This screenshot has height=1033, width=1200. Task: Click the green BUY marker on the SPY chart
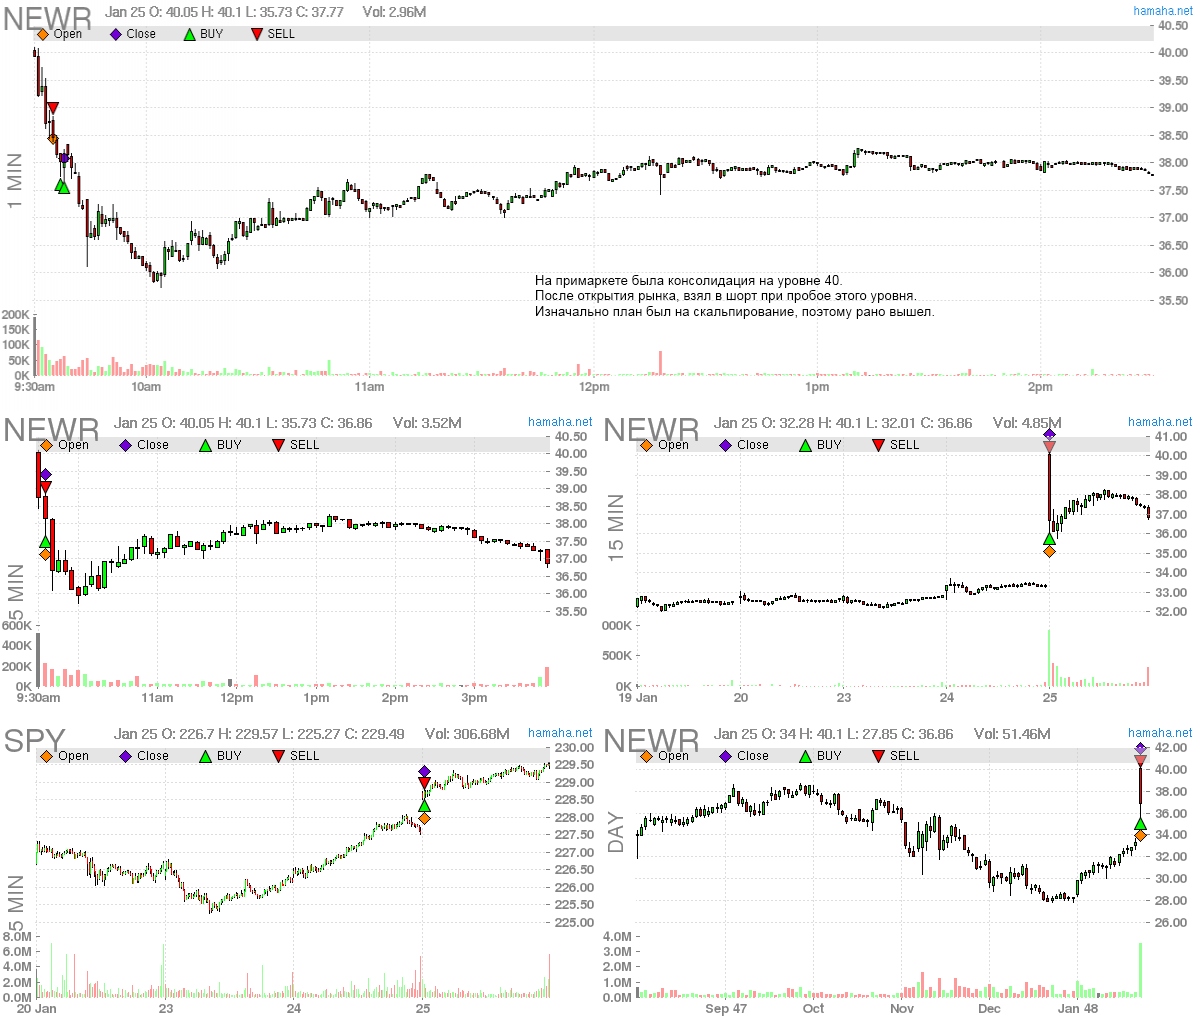[424, 805]
